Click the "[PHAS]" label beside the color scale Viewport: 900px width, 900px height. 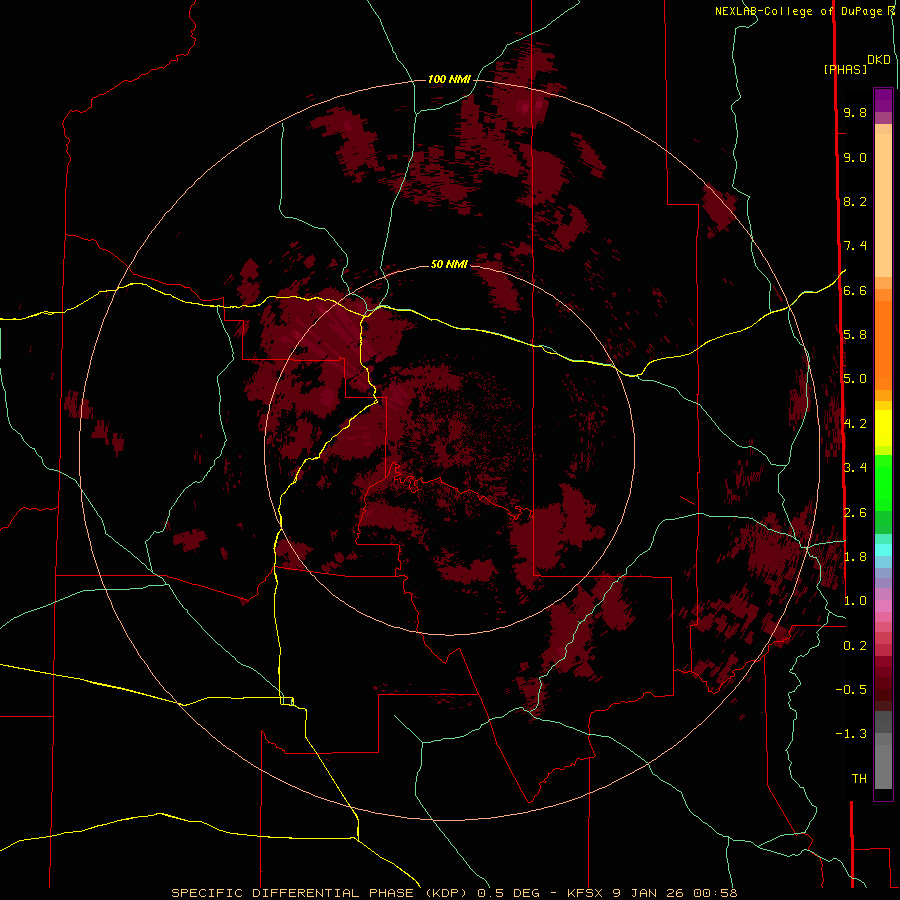point(845,69)
